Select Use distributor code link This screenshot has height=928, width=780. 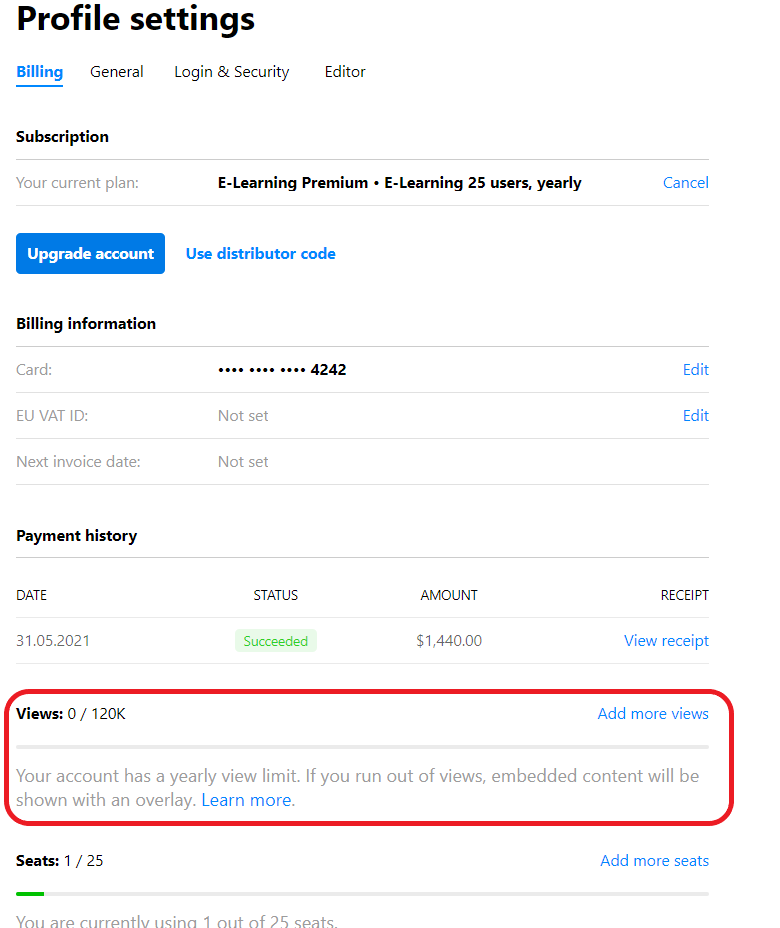(x=260, y=253)
